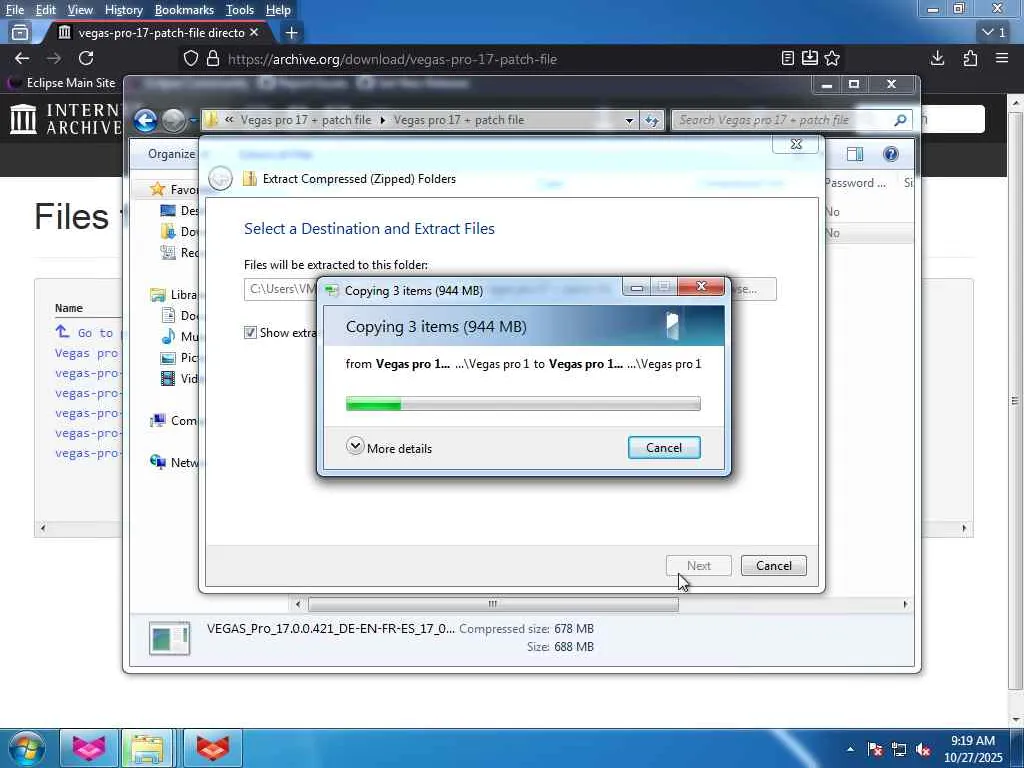Open a new Firefox tab
The image size is (1024, 768).
[291, 32]
